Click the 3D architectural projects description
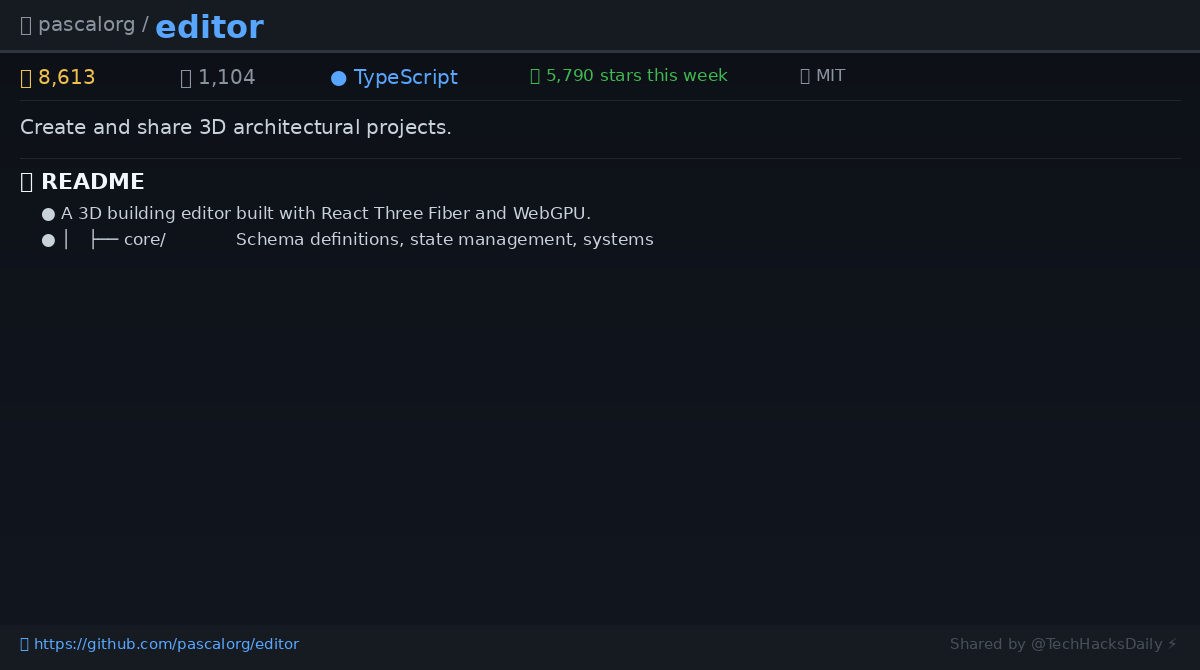Viewport: 1200px width, 670px height. 236,128
